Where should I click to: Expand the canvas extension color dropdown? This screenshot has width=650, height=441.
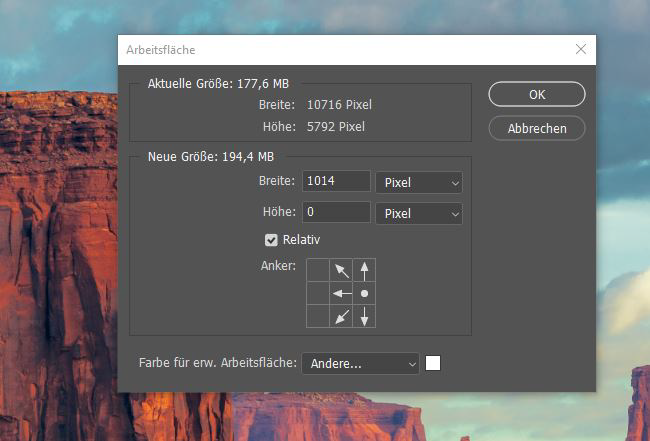360,364
